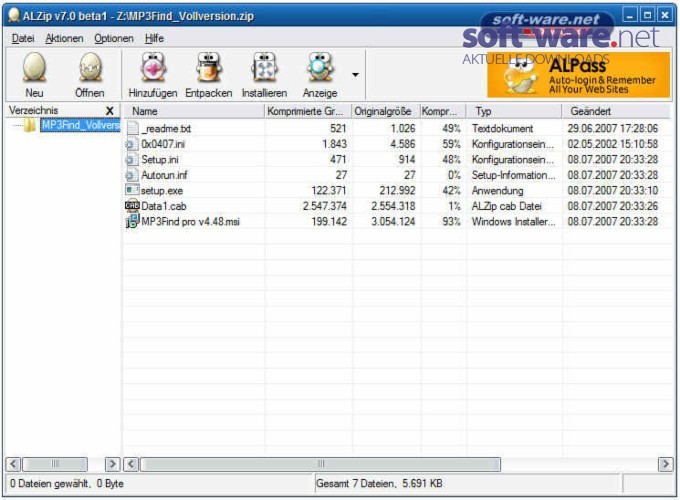
Task: Click the 0x0407.ini file icon
Action: pyautogui.click(x=132, y=144)
